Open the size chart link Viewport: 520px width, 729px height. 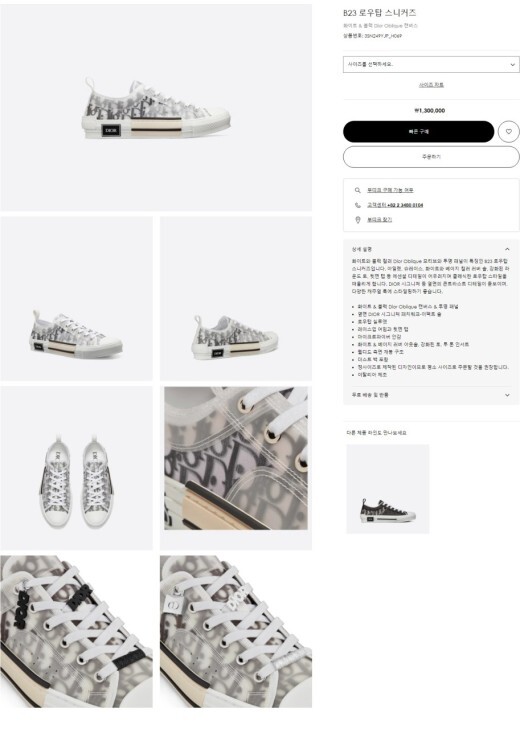431,85
